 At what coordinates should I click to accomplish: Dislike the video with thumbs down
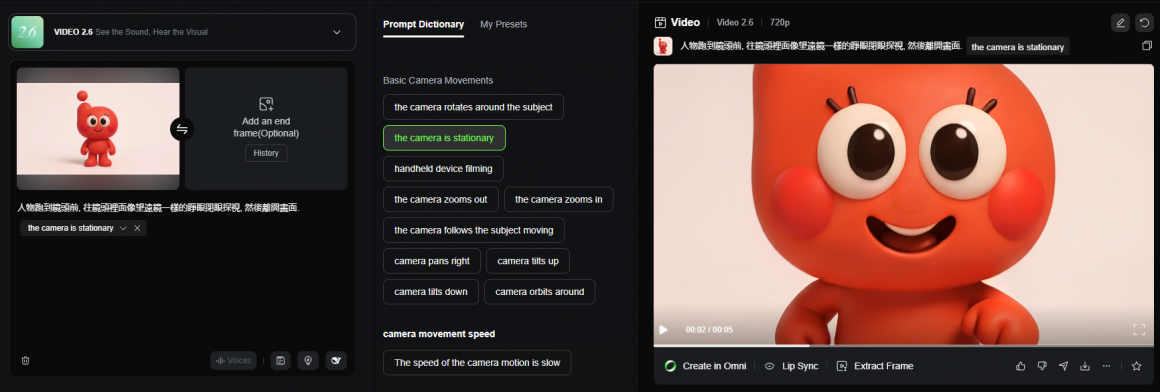click(1042, 366)
